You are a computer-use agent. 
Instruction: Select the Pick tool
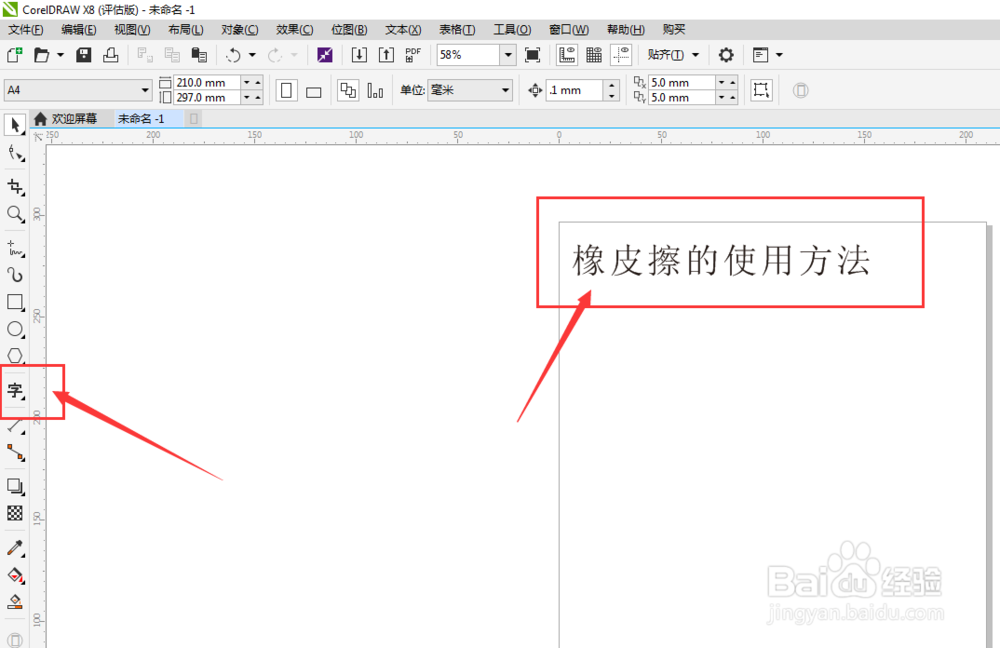pyautogui.click(x=14, y=124)
